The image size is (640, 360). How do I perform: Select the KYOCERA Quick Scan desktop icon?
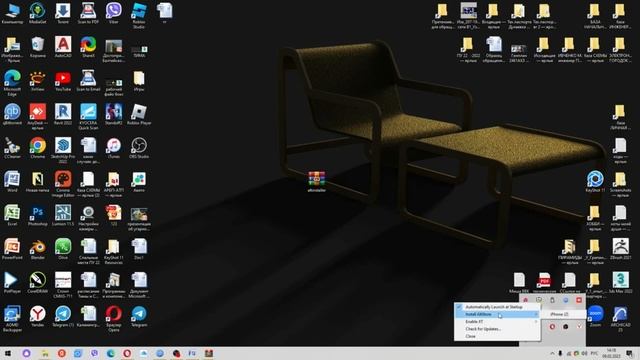[88, 116]
